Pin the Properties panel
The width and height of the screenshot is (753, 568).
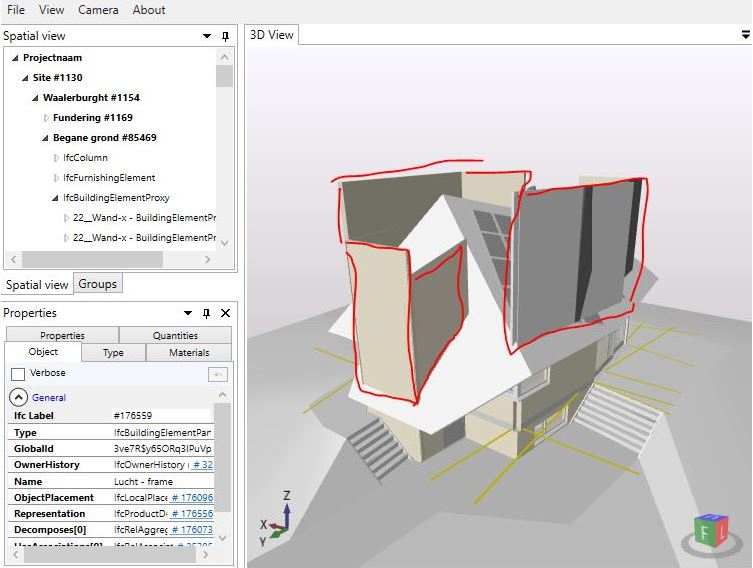(x=206, y=313)
